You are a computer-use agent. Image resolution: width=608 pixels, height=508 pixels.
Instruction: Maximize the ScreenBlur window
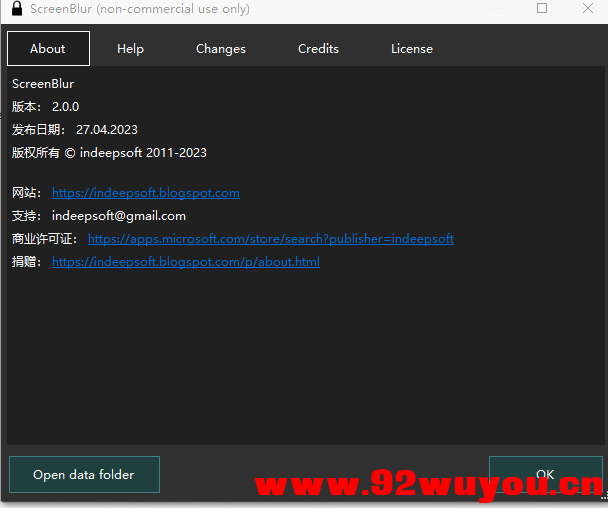(542, 8)
